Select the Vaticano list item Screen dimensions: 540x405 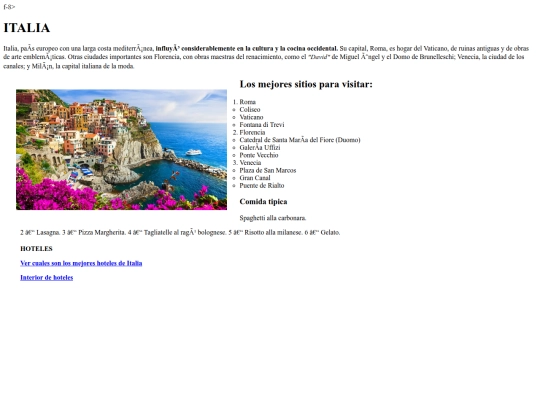251,117
